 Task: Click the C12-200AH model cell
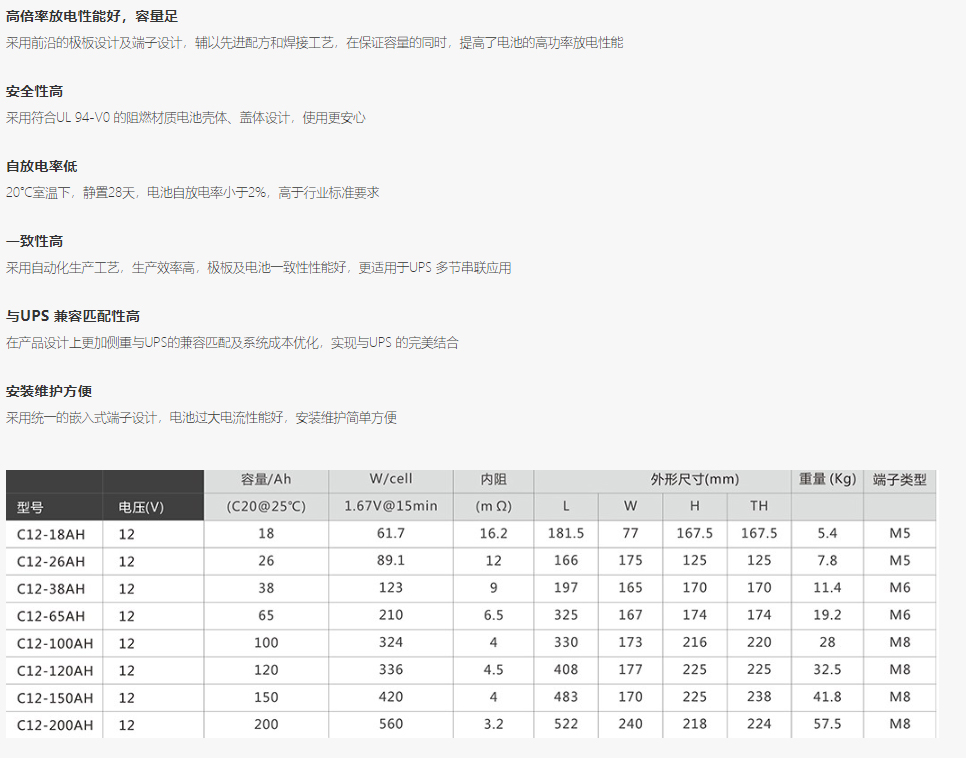[x=55, y=725]
